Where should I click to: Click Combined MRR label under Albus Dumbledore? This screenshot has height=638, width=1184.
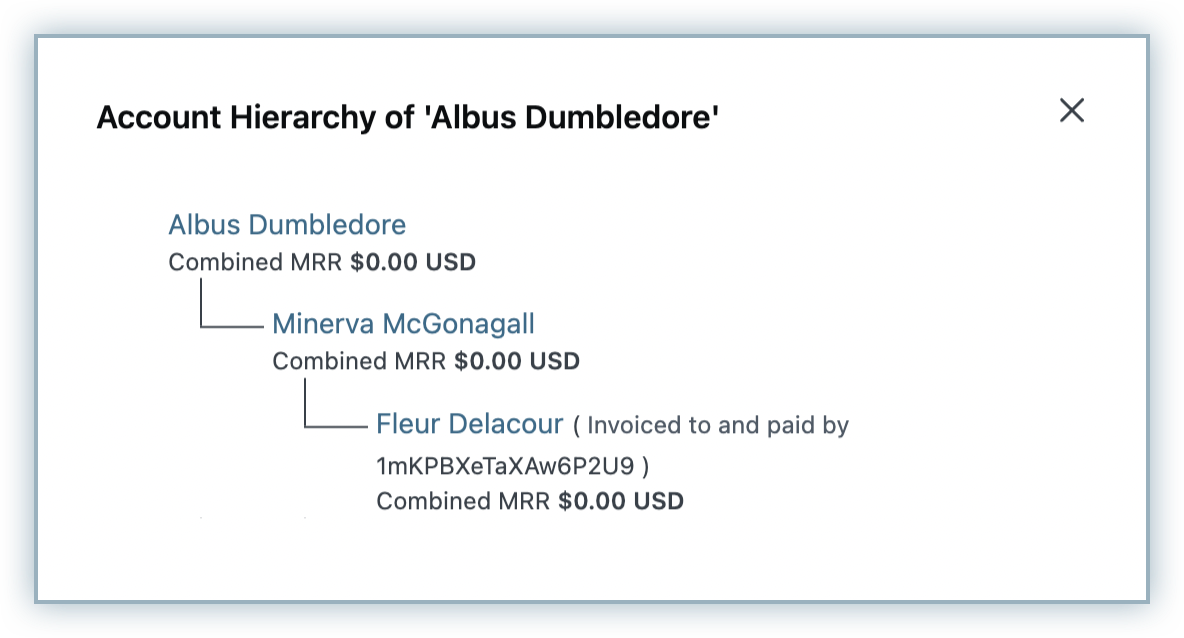click(x=256, y=263)
